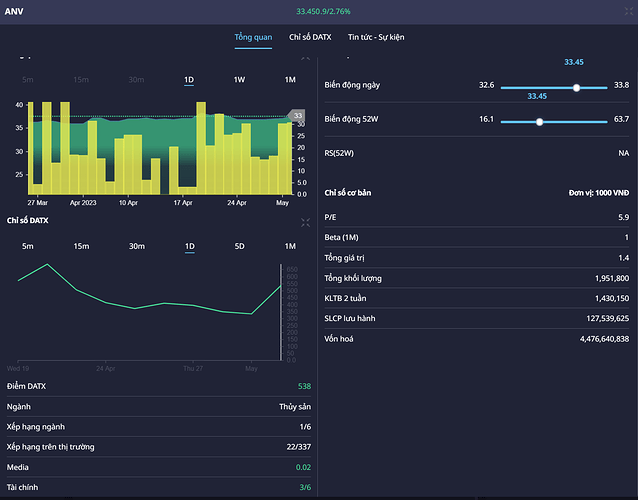Choose 30m on the DATX chart

click(137, 246)
